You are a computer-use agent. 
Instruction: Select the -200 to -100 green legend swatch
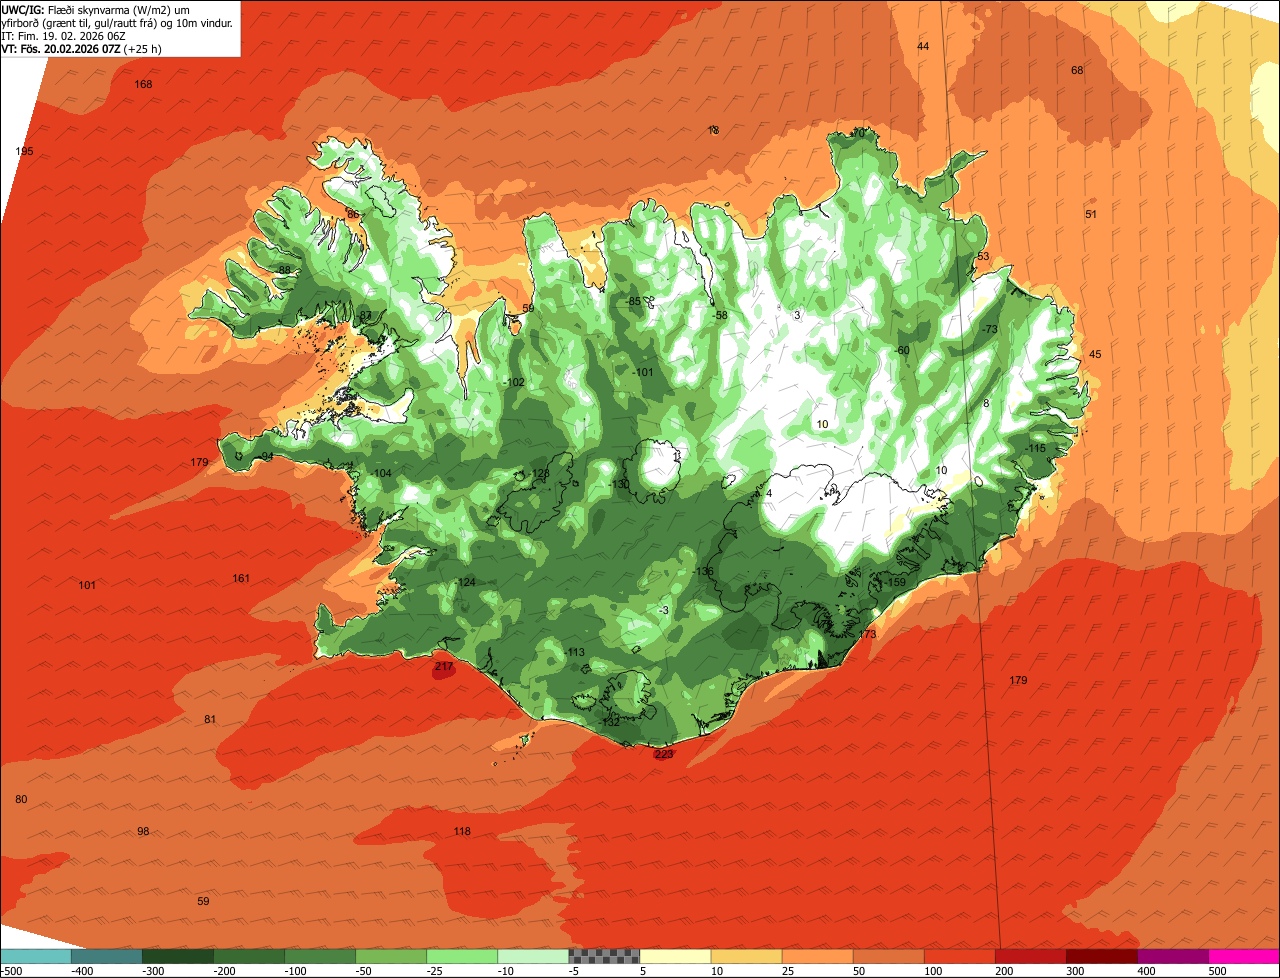[249, 956]
